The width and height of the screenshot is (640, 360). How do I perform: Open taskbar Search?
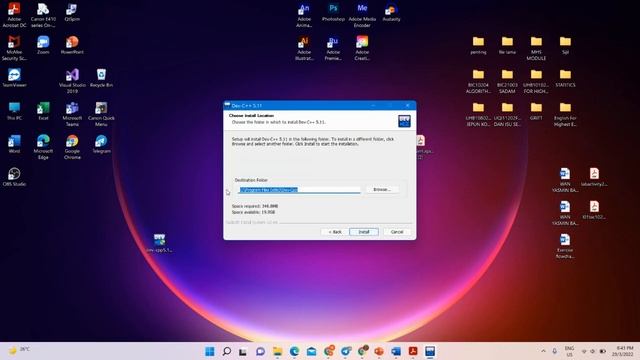tap(227, 351)
